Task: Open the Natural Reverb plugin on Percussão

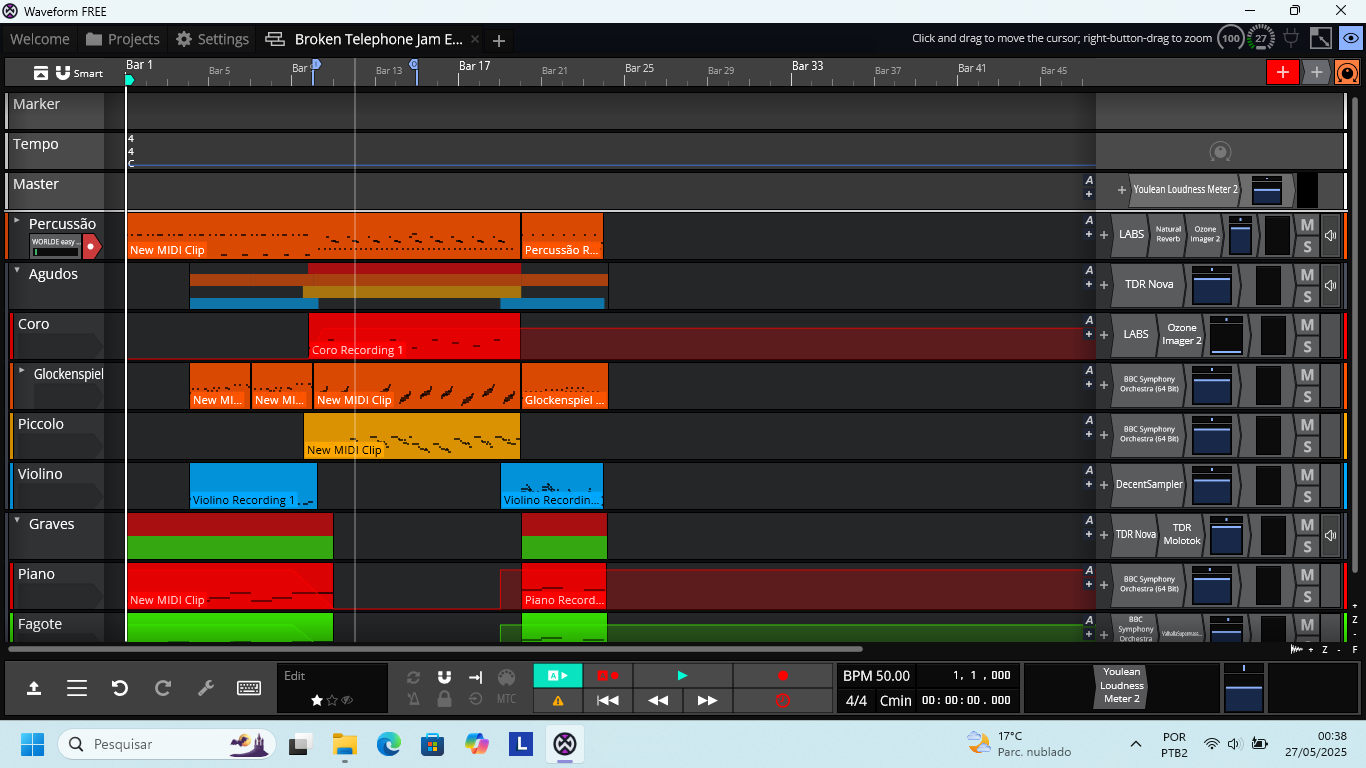Action: (x=1168, y=234)
